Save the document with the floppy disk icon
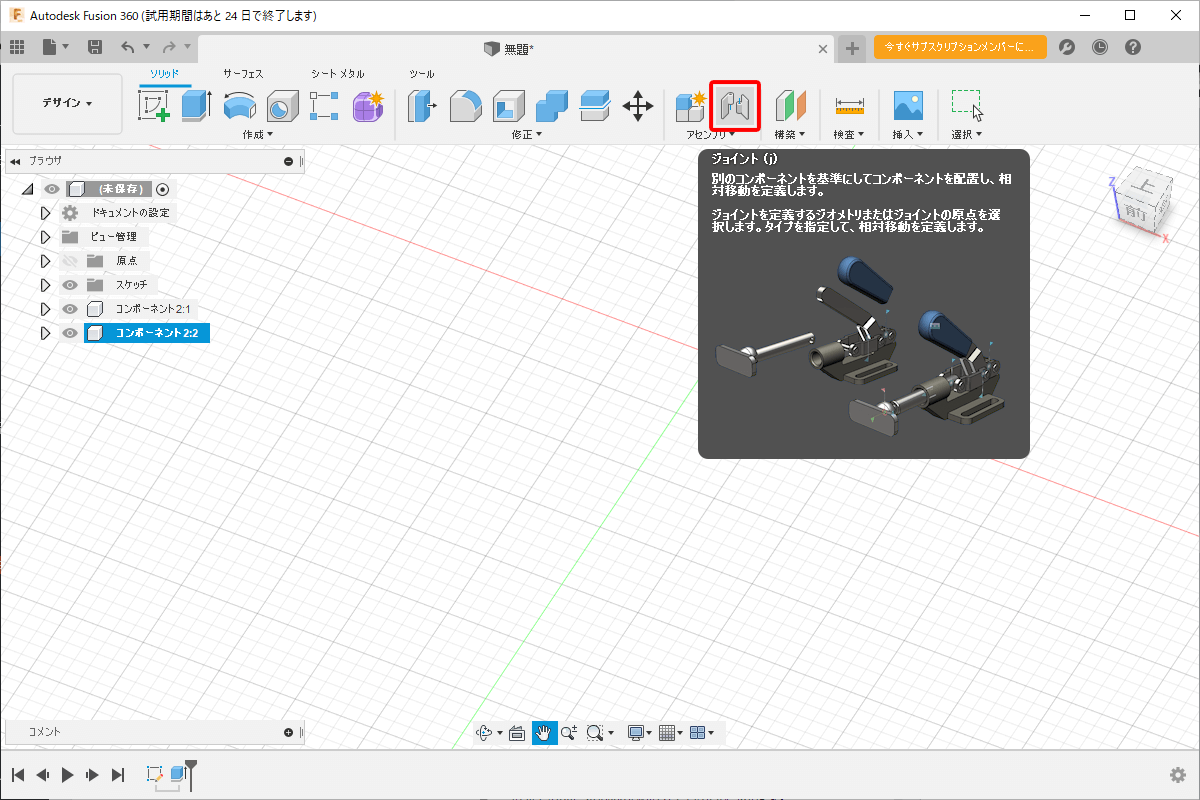This screenshot has width=1200, height=800. (95, 47)
